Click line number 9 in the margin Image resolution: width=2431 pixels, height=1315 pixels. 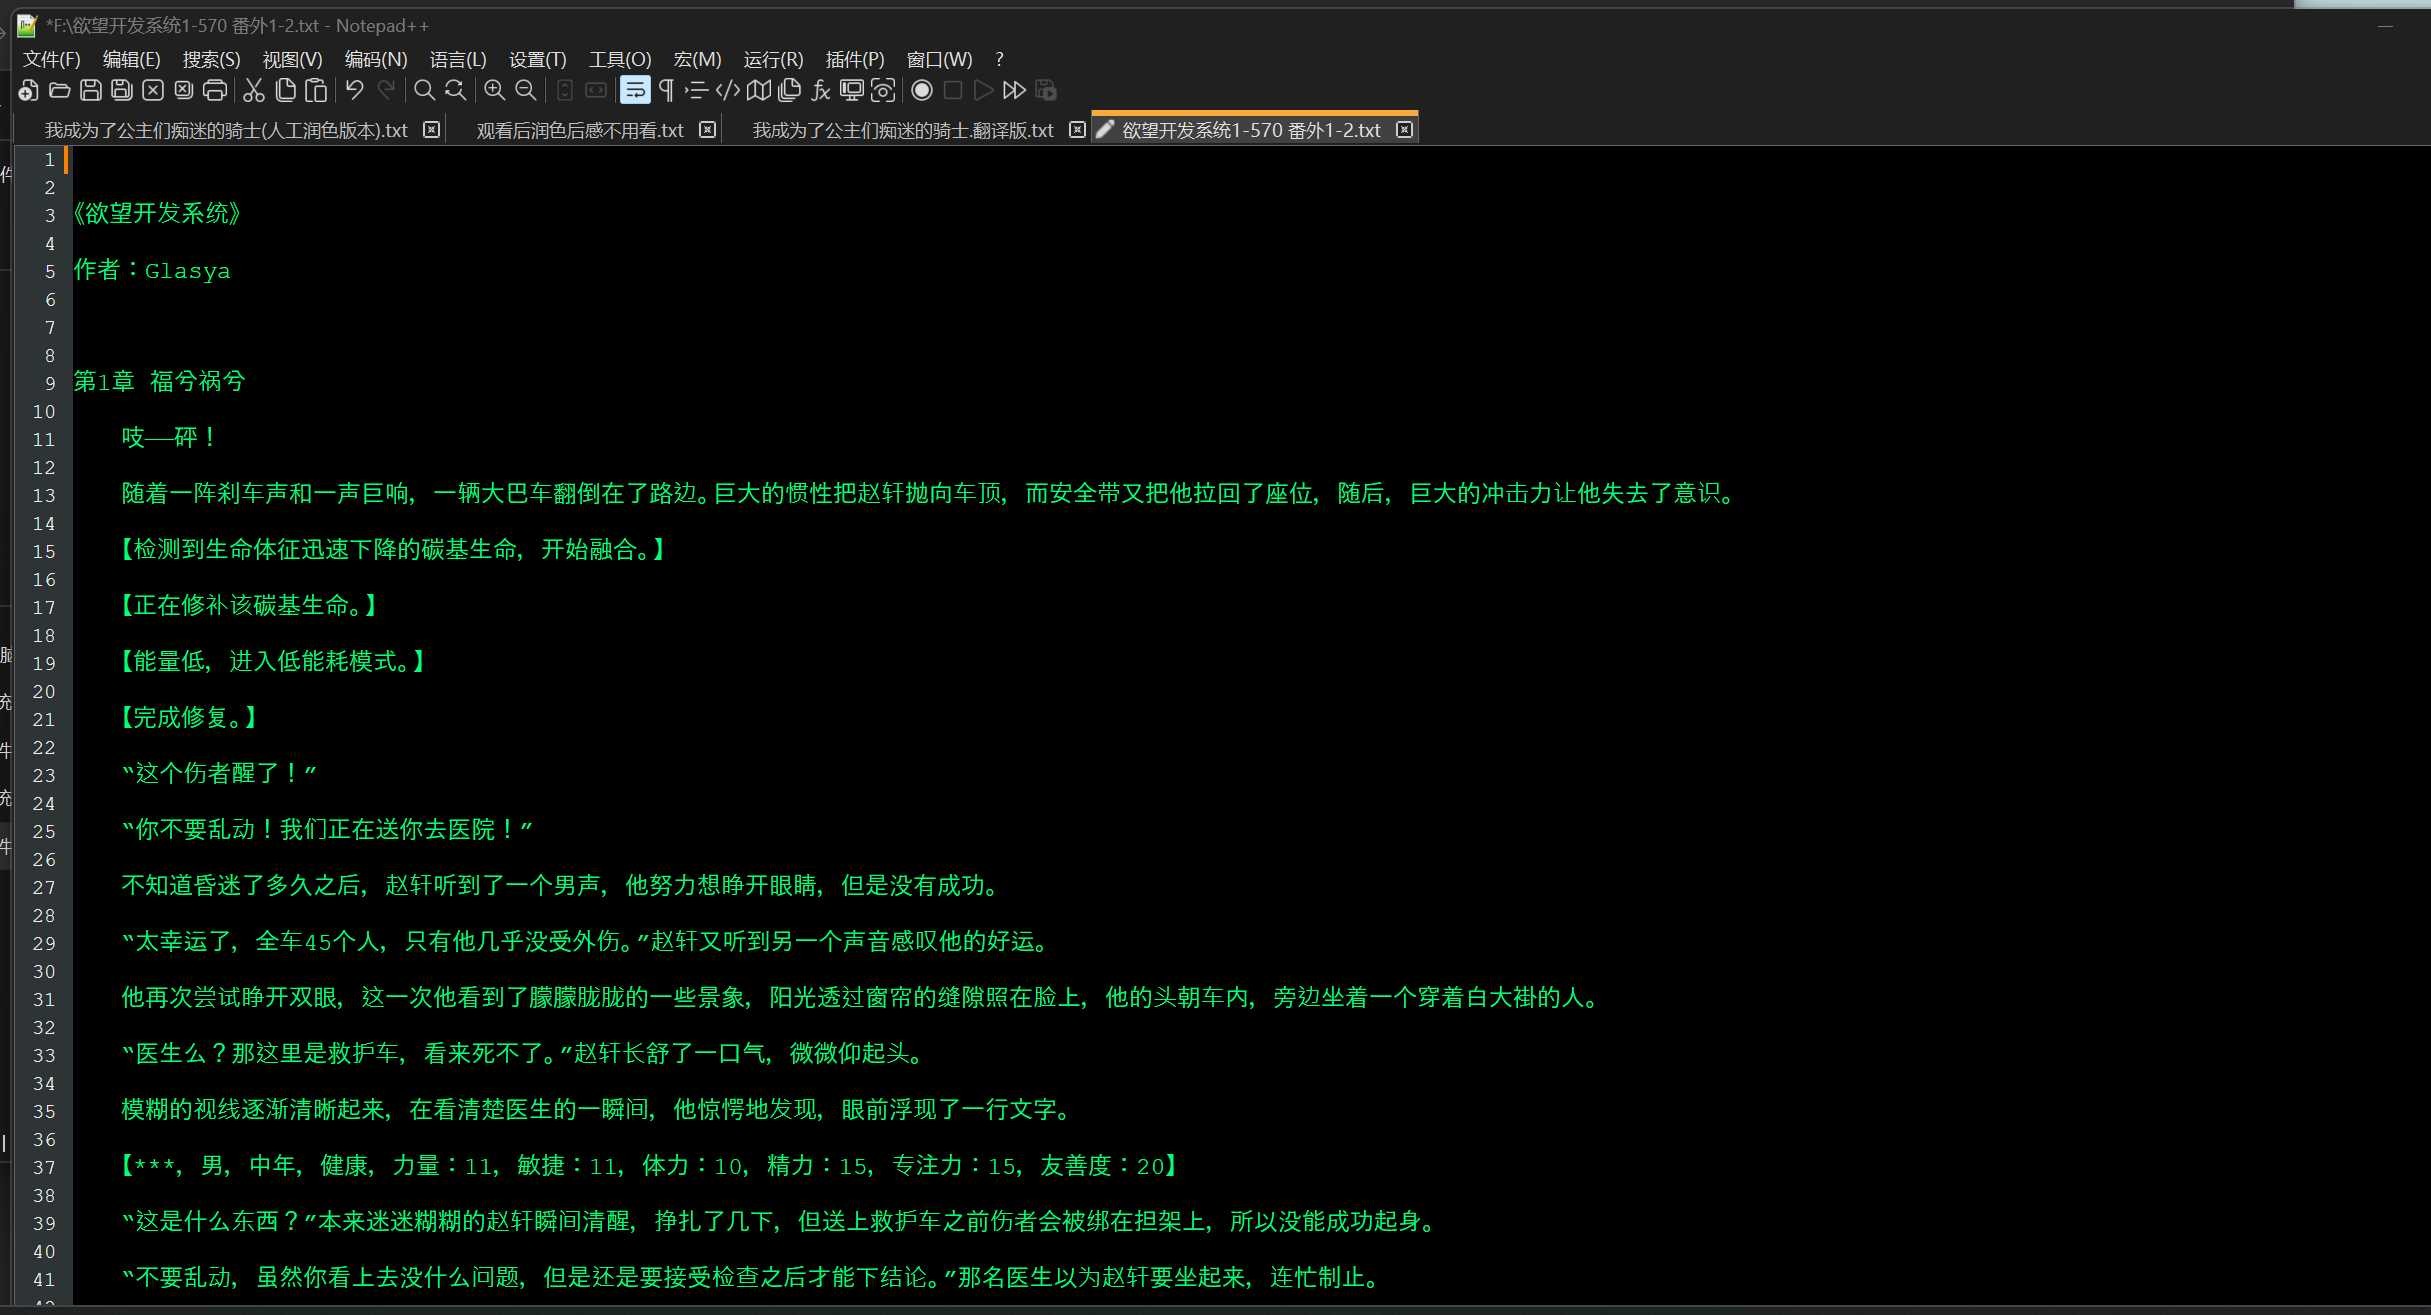(49, 383)
